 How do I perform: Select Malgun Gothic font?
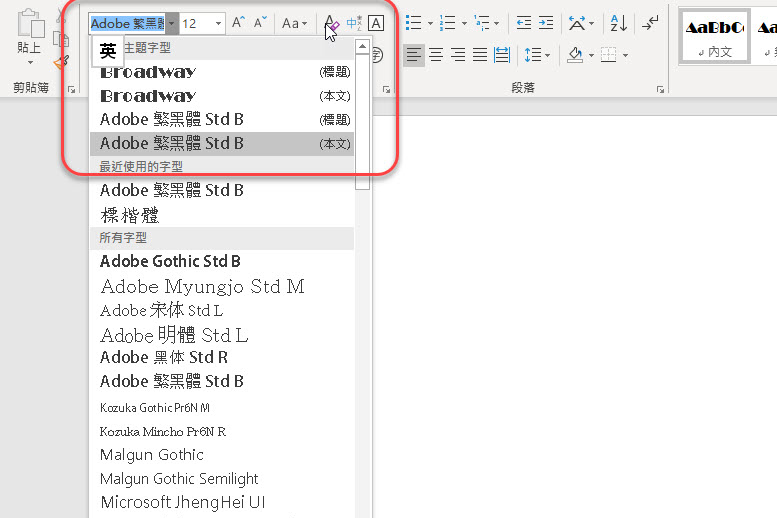pyautogui.click(x=222, y=455)
